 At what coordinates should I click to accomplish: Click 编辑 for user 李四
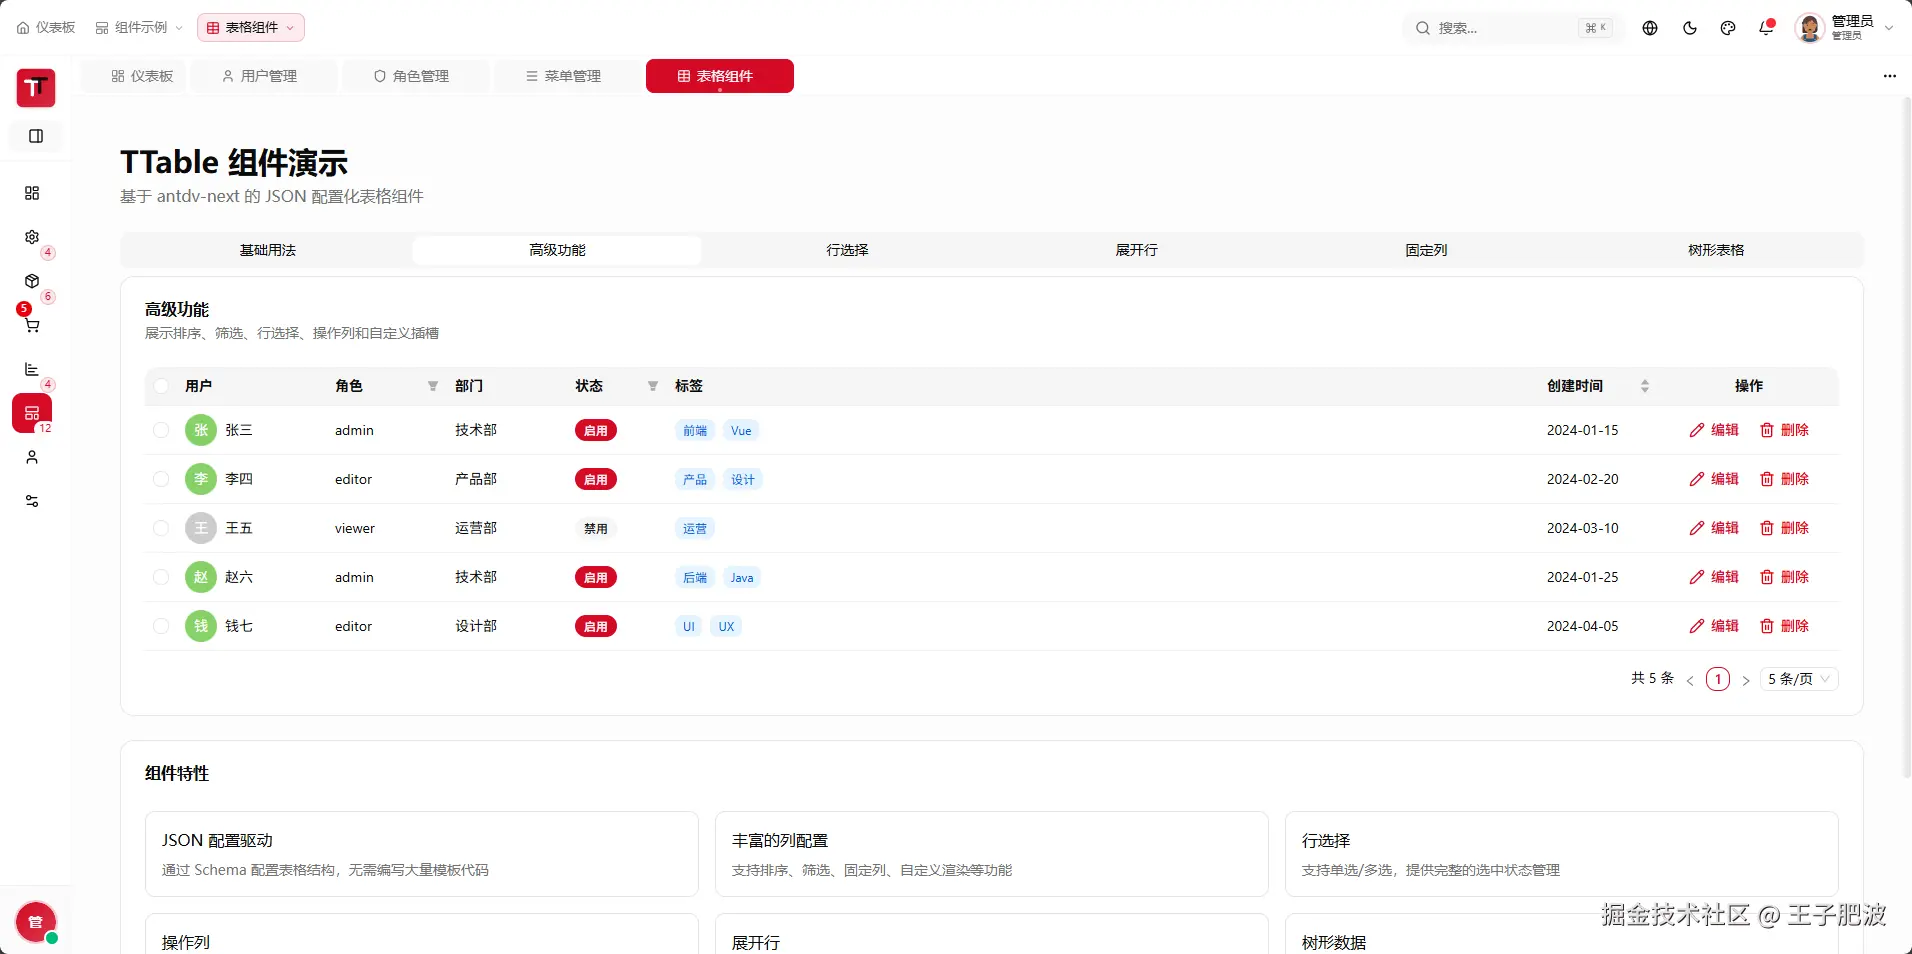[1714, 479]
